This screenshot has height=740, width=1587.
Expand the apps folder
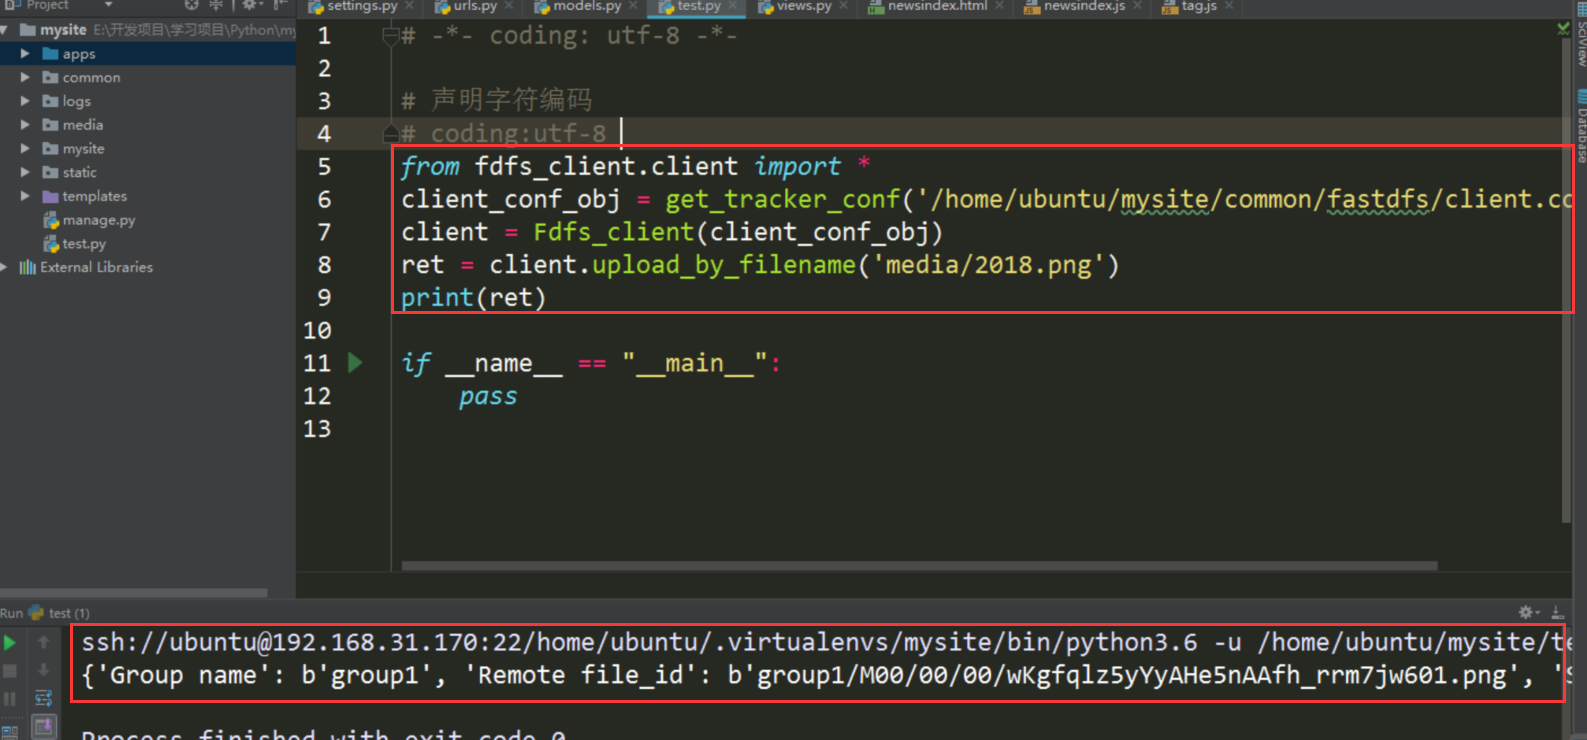tap(25, 54)
